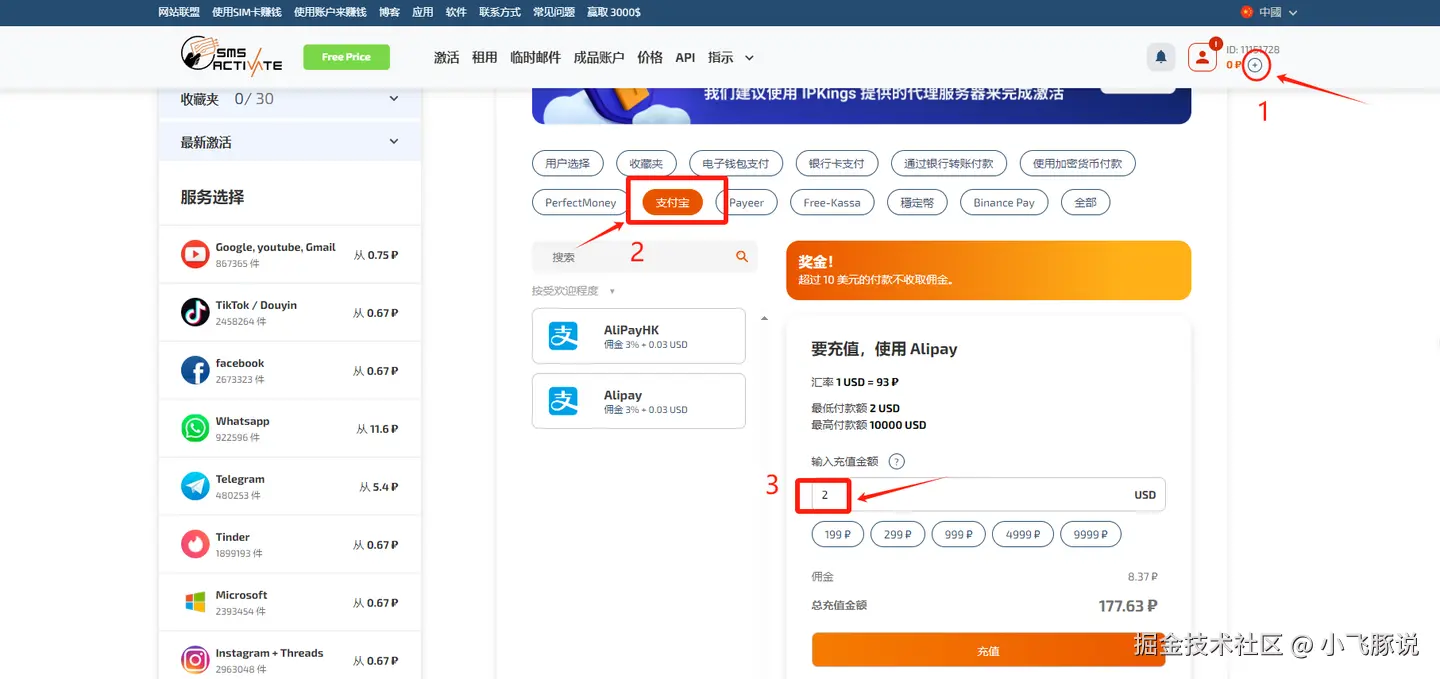Choose the 199 ₽ preset amount
The width and height of the screenshot is (1440, 679).
pyautogui.click(x=838, y=534)
